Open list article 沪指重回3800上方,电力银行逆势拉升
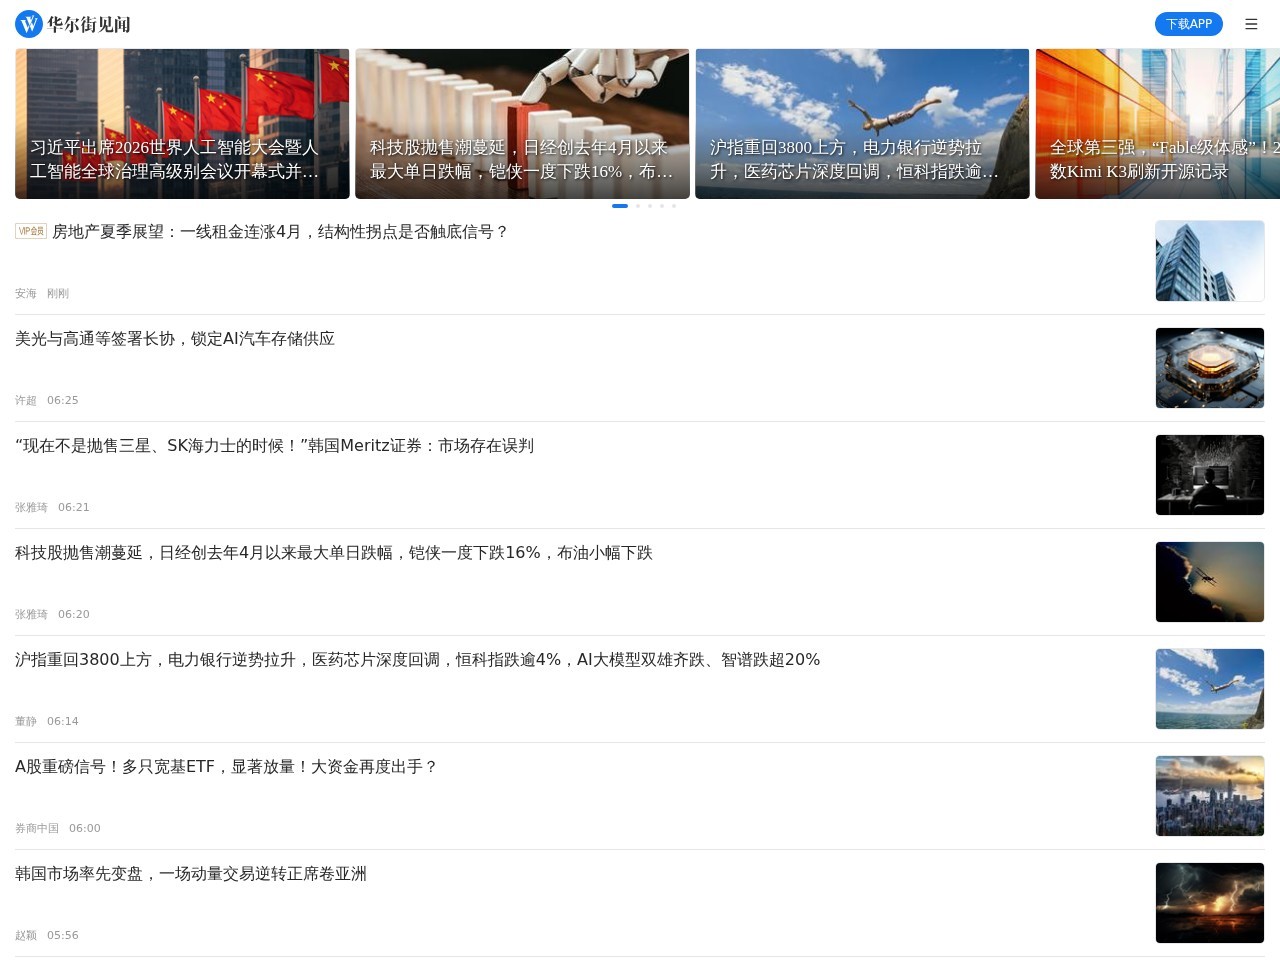The height and width of the screenshot is (960, 1280). tap(418, 660)
